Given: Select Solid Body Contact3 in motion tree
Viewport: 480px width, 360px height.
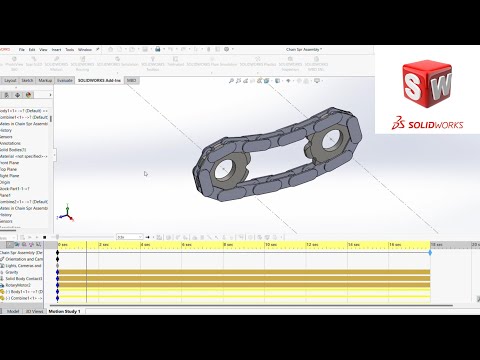Looking at the screenshot, I should (x=24, y=279).
